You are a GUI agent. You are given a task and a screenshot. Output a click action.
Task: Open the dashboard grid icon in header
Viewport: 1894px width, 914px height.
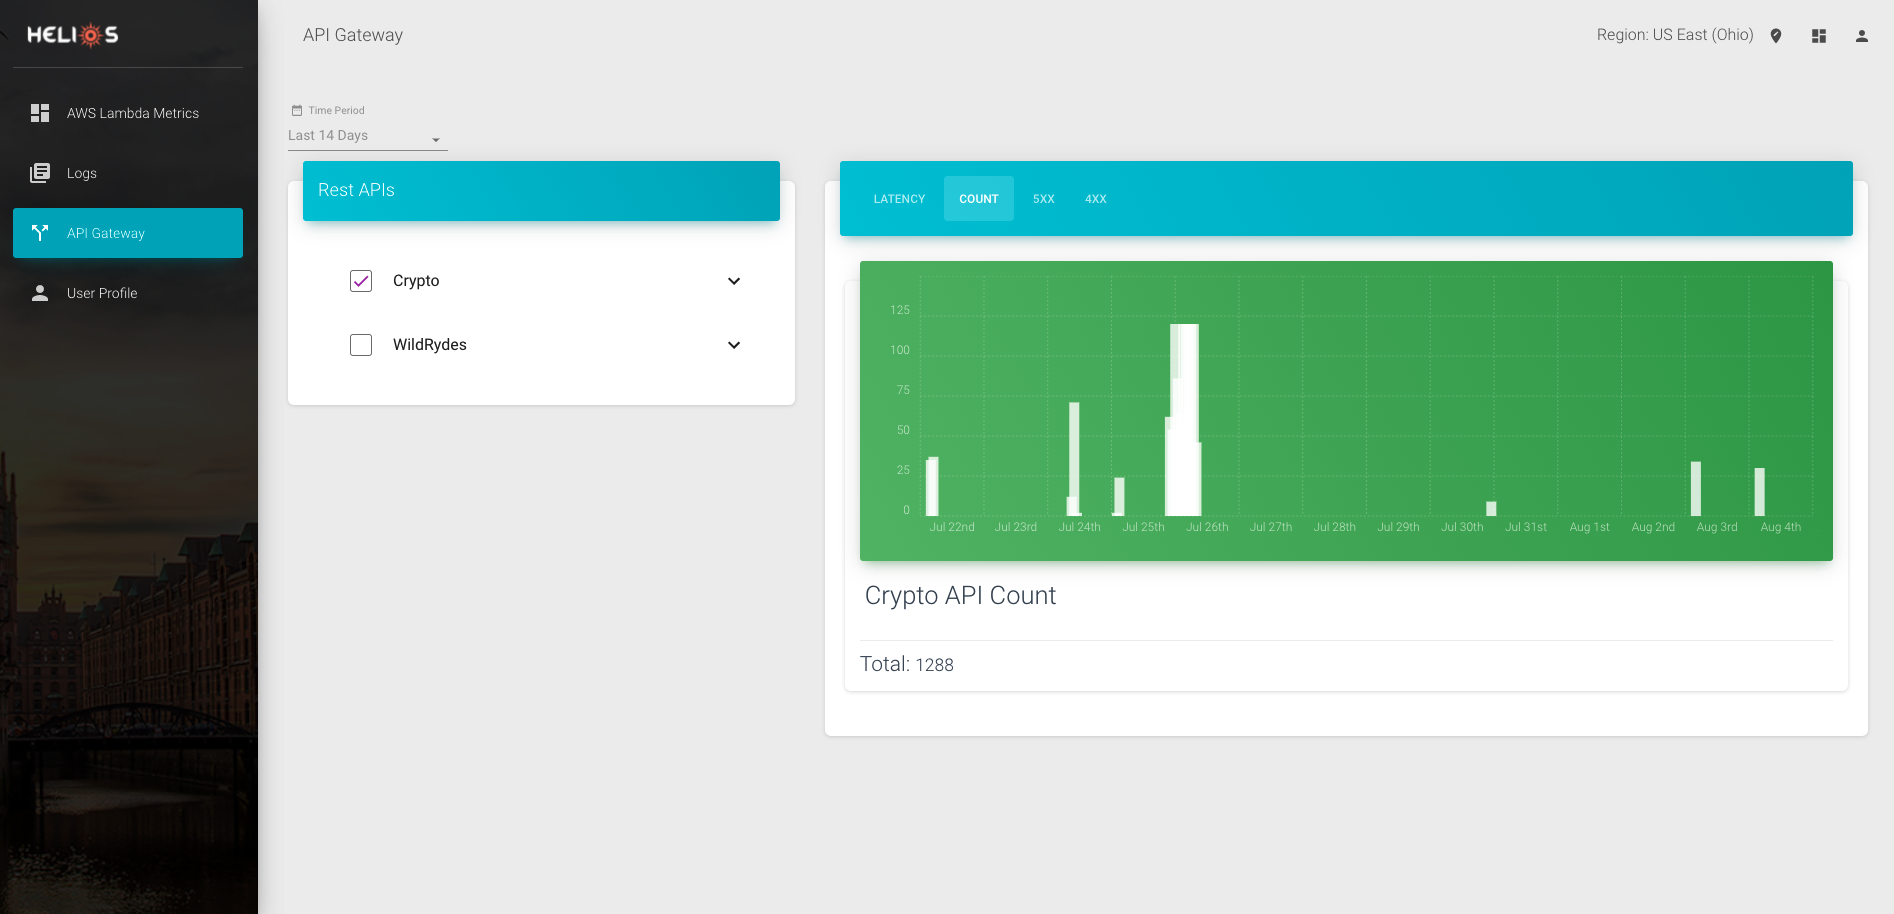pos(1819,36)
